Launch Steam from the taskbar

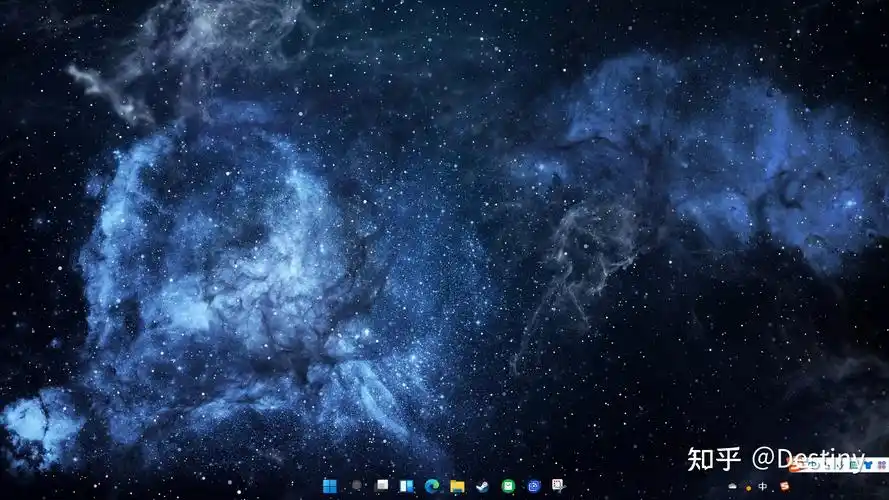[x=482, y=486]
